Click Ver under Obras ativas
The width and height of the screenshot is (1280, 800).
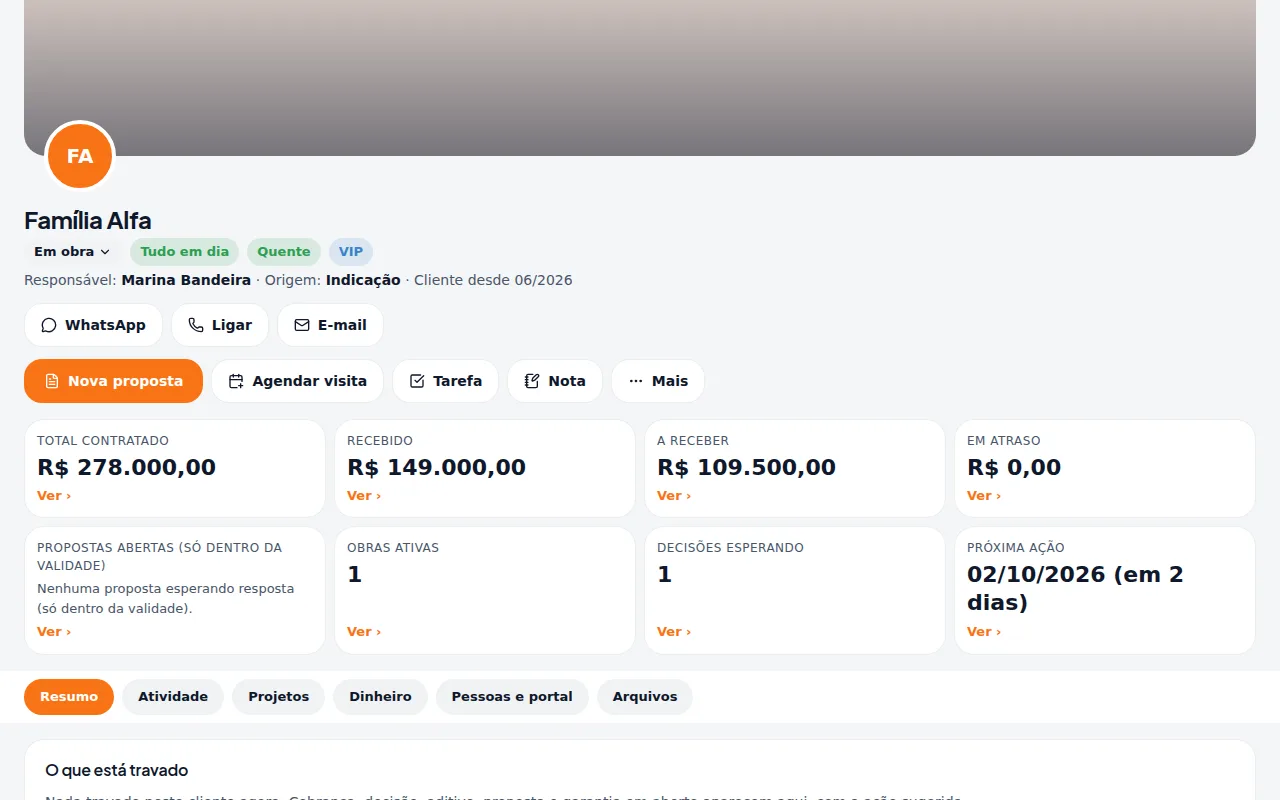click(364, 632)
